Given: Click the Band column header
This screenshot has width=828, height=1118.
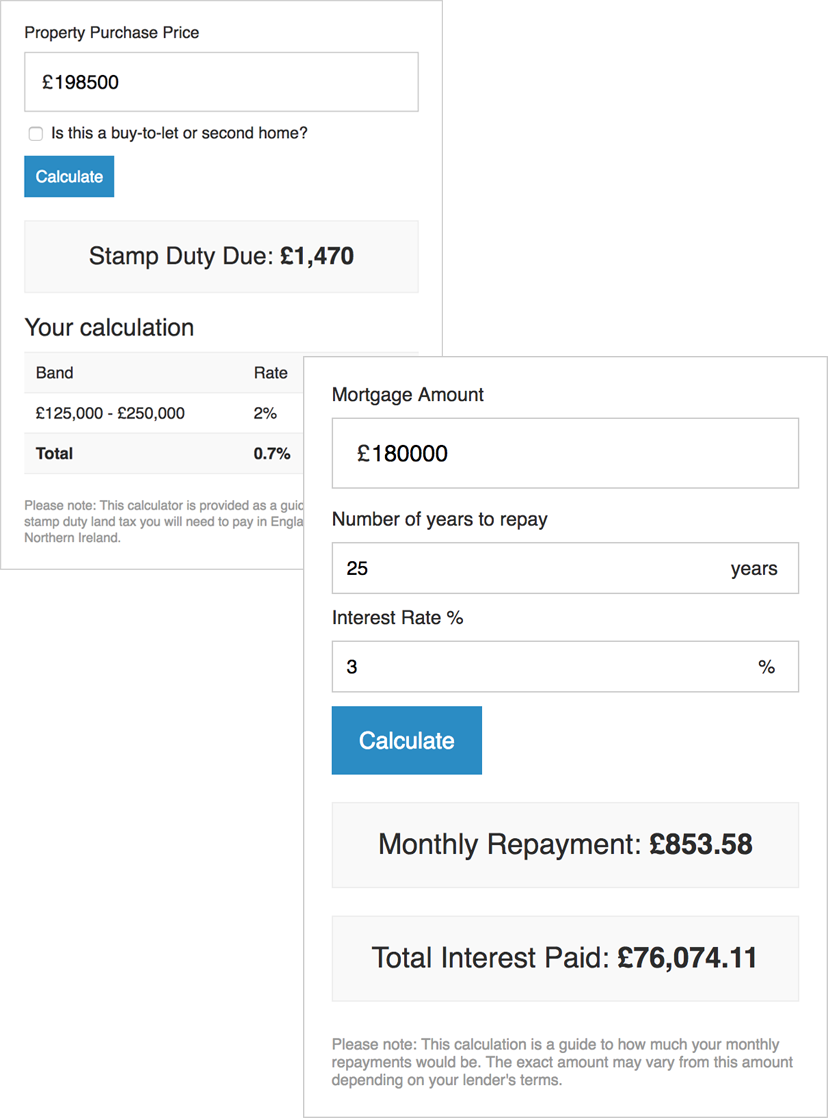Looking at the screenshot, I should point(54,372).
